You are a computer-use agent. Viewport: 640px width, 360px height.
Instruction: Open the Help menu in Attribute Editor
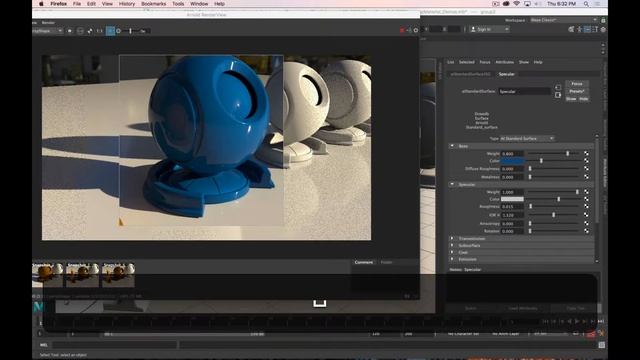538,62
